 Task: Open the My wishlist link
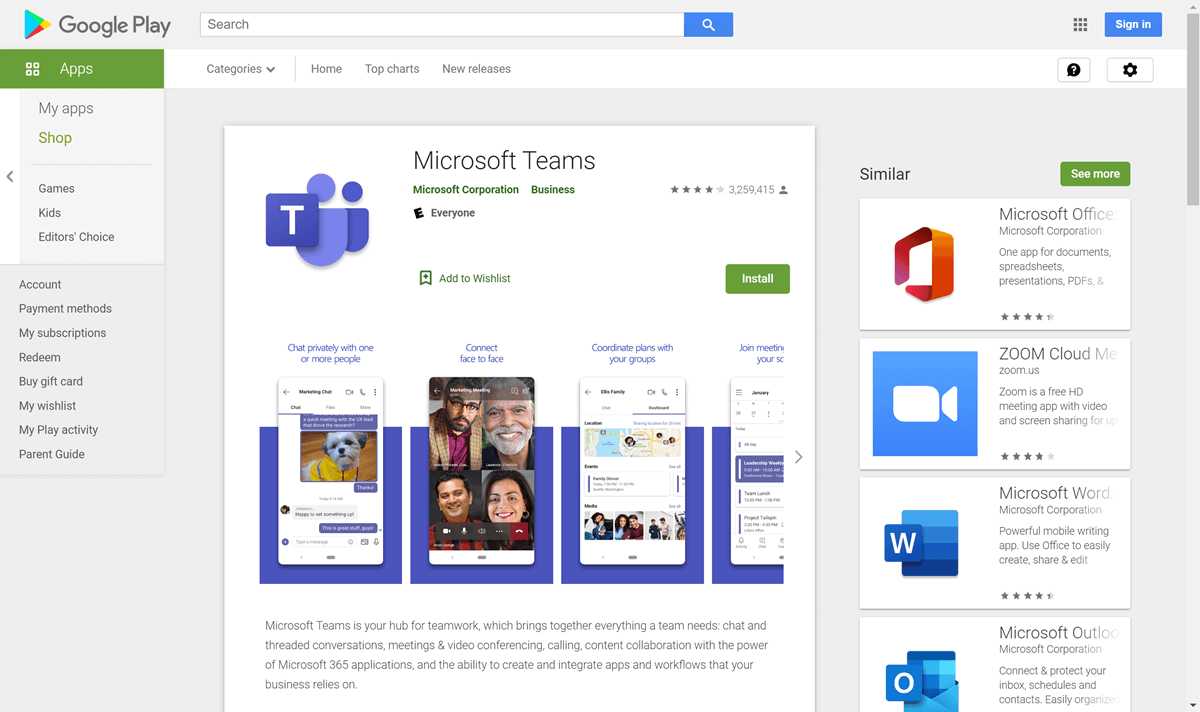click(x=47, y=406)
